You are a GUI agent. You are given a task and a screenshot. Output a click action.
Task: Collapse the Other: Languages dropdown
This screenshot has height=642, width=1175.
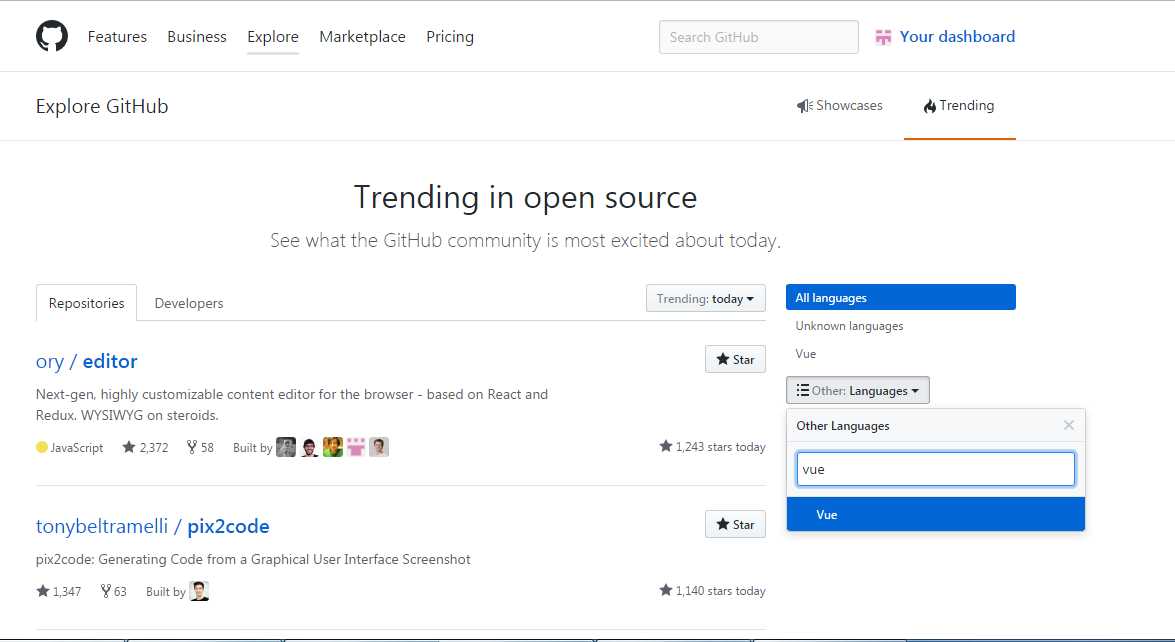[x=858, y=390]
